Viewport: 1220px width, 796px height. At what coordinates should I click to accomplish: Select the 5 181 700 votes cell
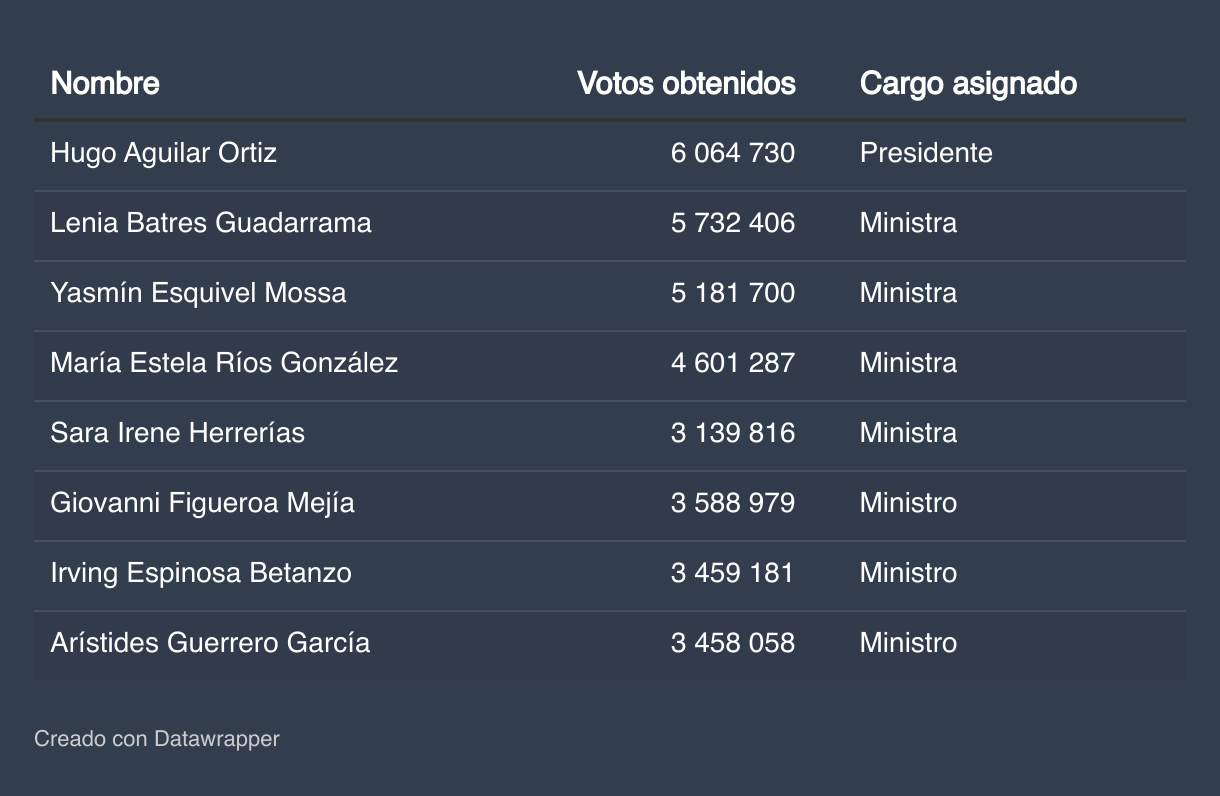[x=732, y=293]
